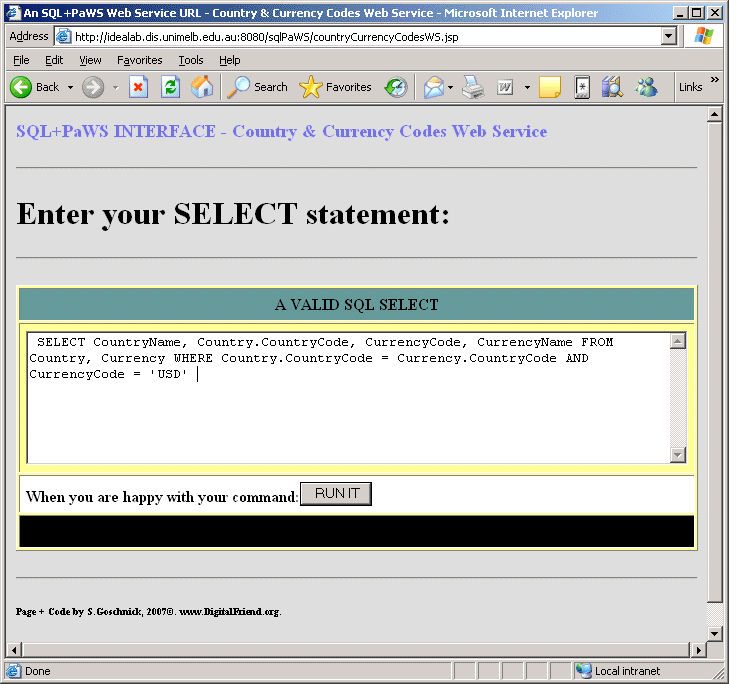Open the History clock icon
Viewport: 747px width, 684px height.
(x=396, y=88)
